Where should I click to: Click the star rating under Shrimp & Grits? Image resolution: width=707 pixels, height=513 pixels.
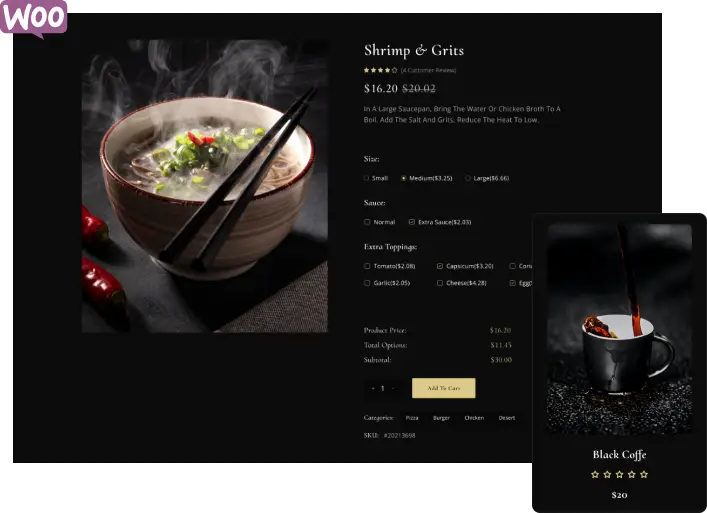coord(381,70)
